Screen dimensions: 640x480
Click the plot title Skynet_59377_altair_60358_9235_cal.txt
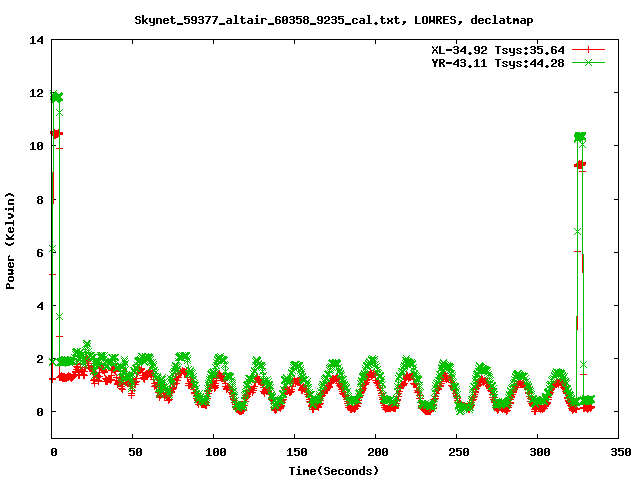268,20
